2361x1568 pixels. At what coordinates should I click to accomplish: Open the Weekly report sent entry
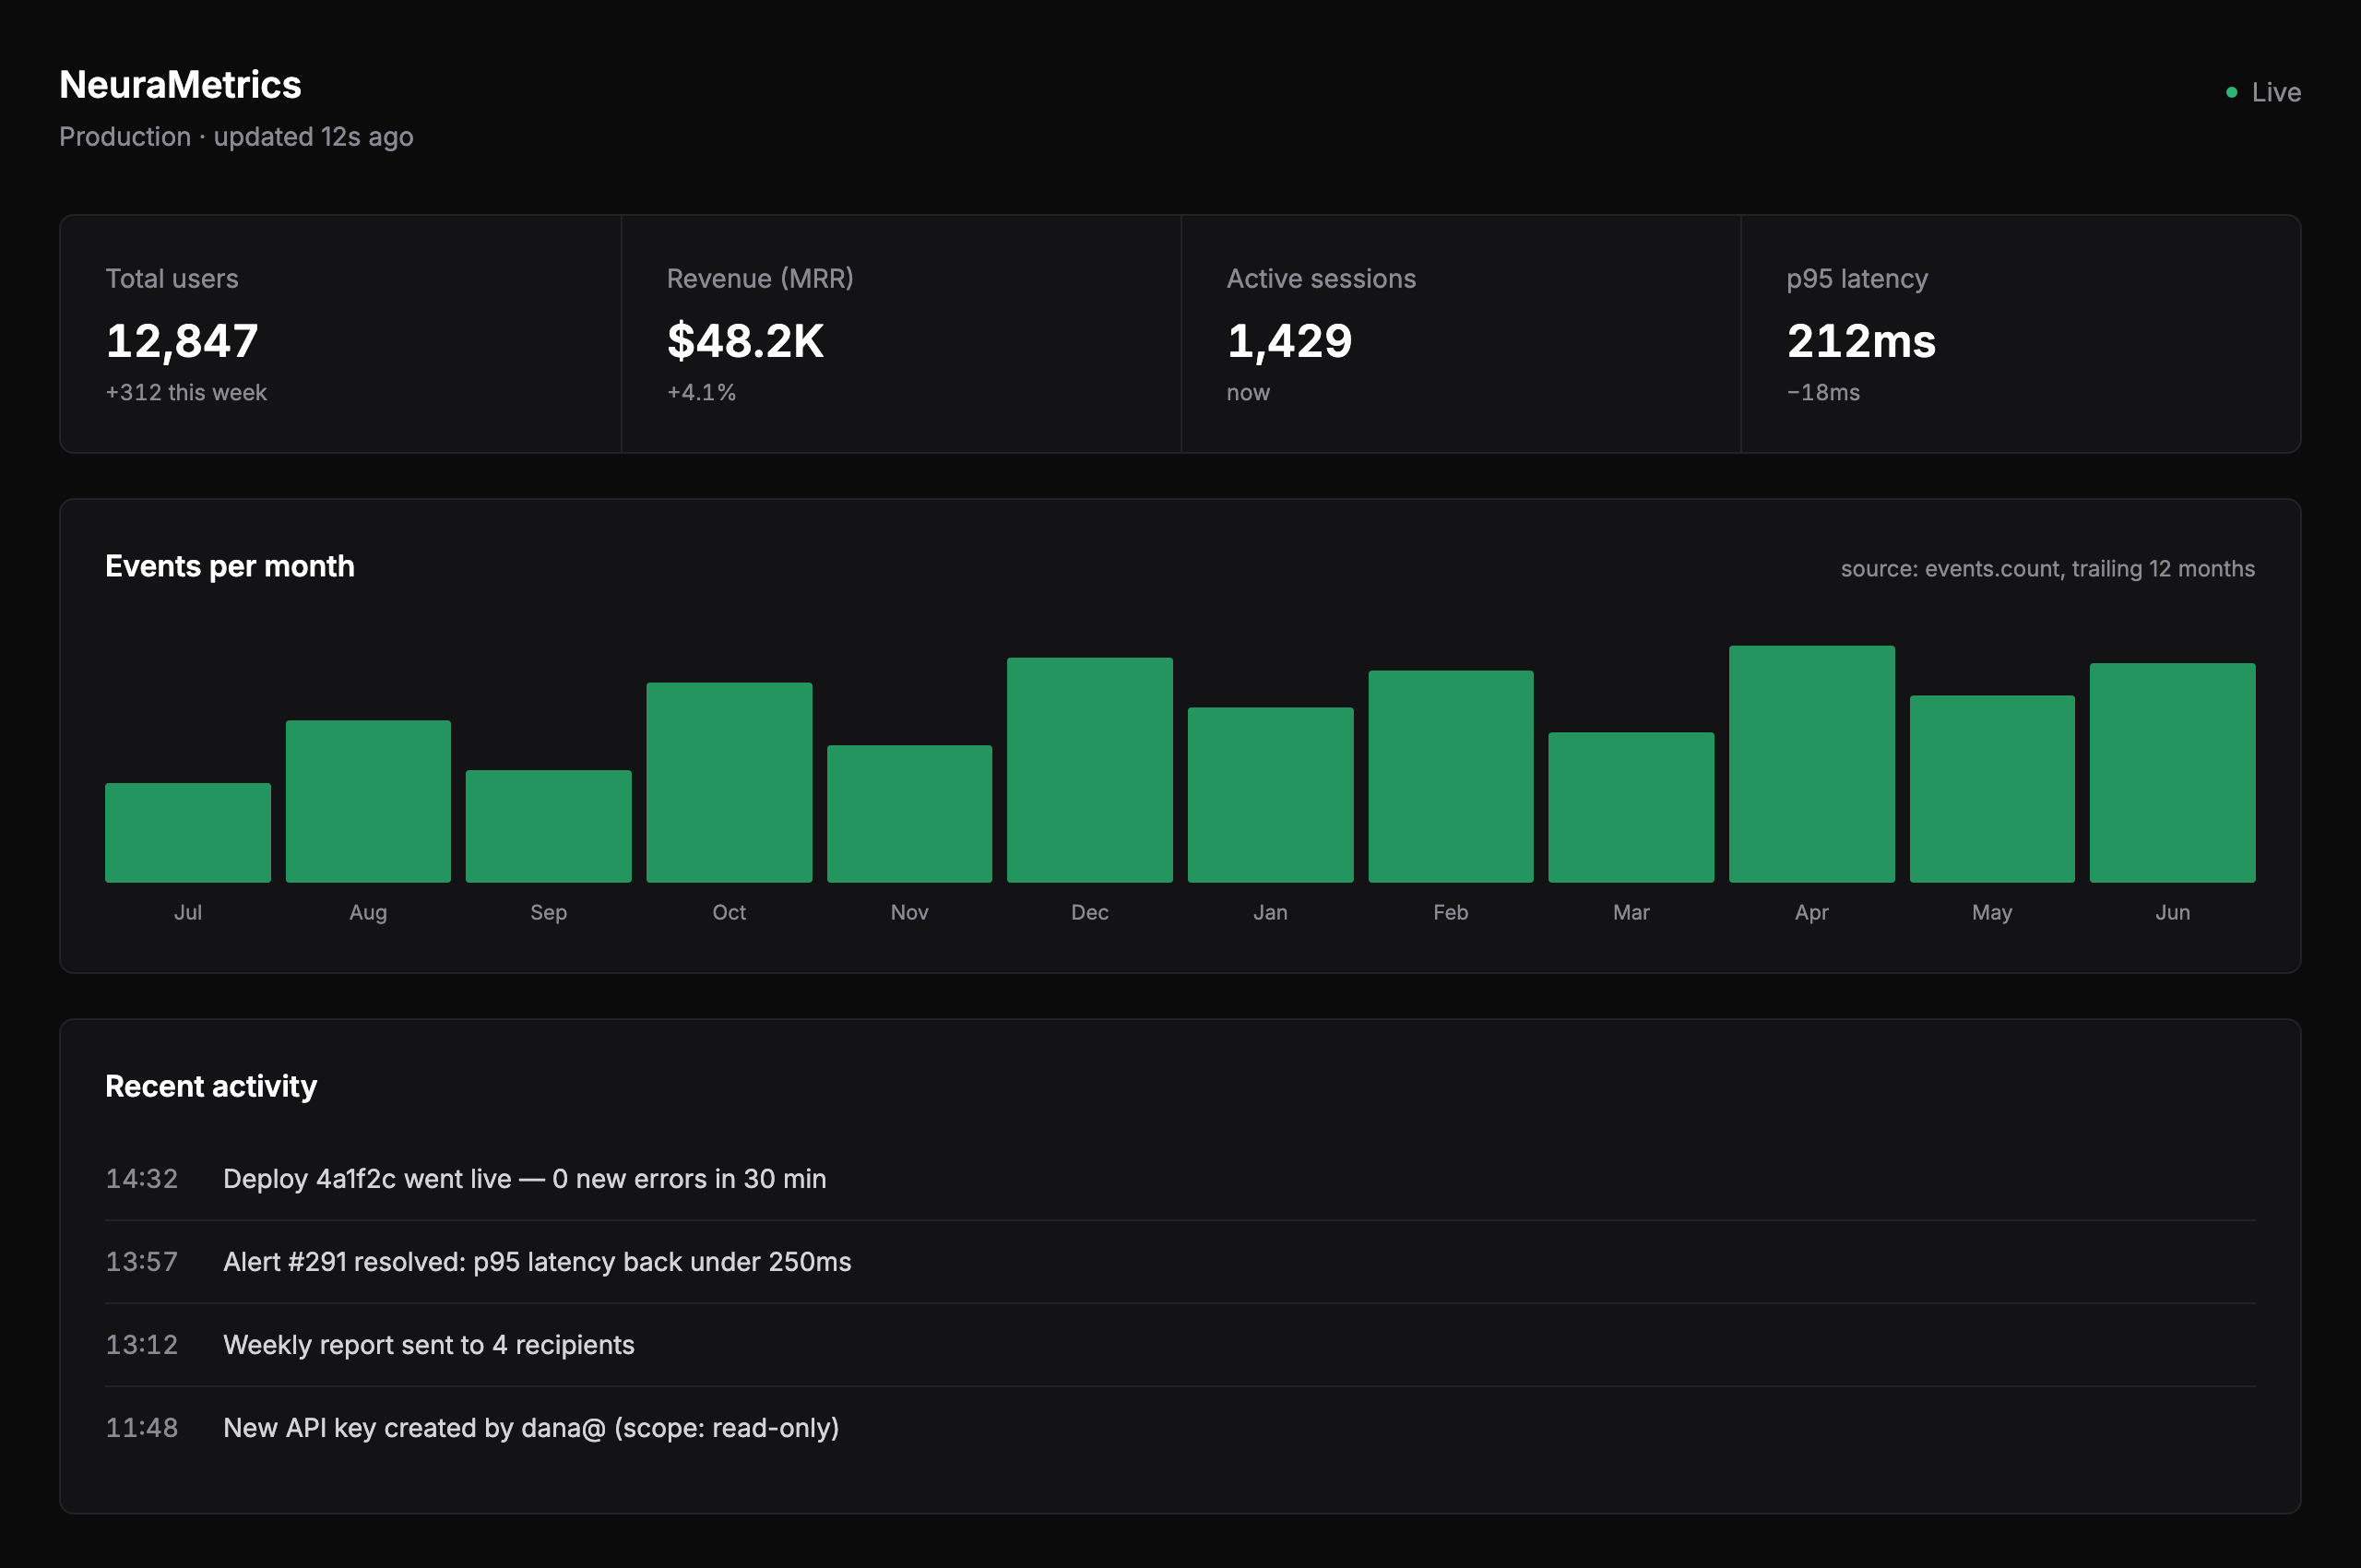click(1180, 1345)
